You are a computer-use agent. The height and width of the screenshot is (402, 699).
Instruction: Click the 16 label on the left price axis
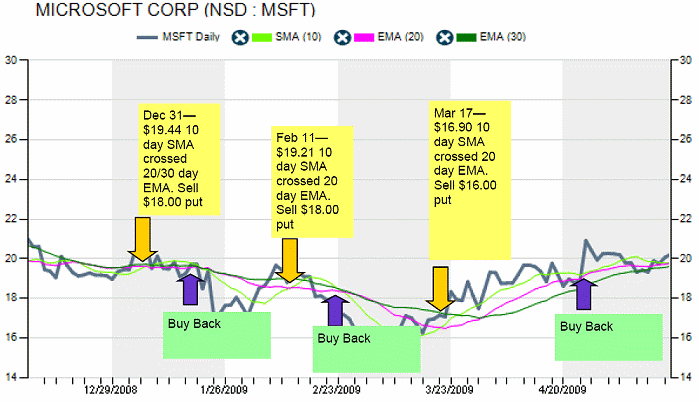click(11, 338)
